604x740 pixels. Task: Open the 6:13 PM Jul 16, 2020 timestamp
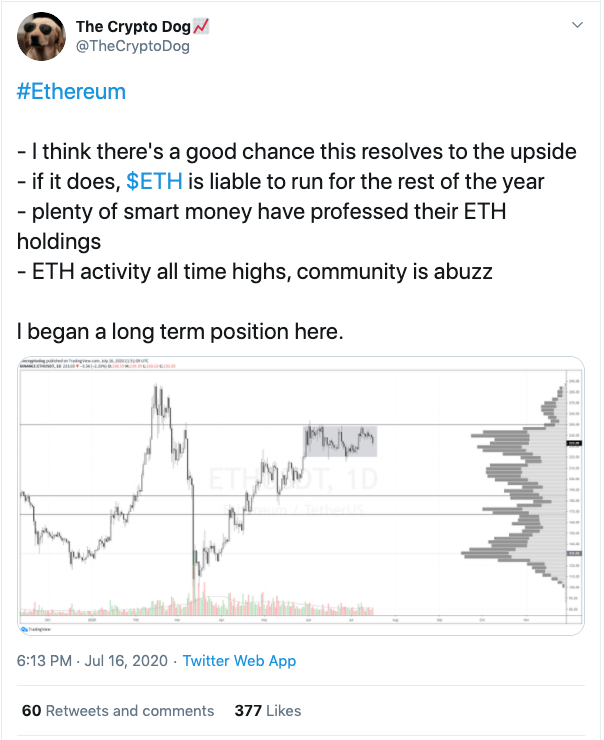(x=92, y=661)
